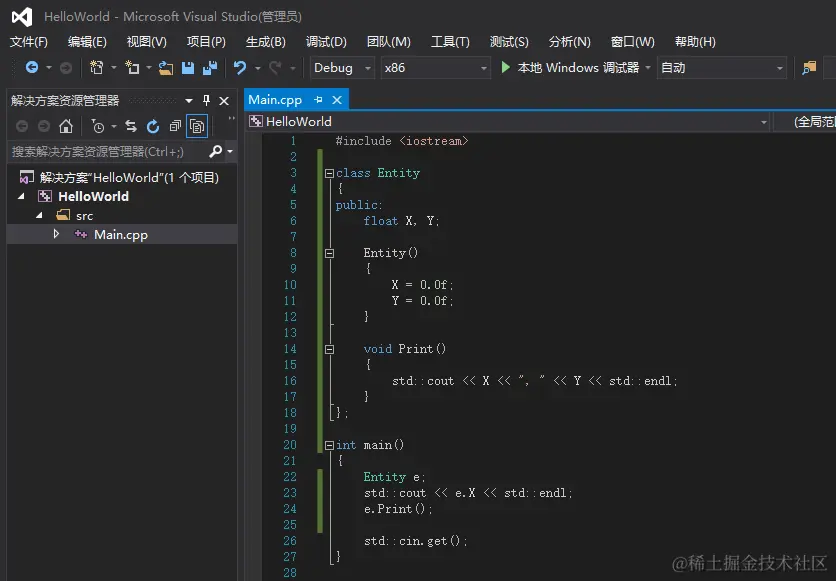This screenshot has width=836, height=581.
Task: Open the Undo history dropdown
Action: 258,68
